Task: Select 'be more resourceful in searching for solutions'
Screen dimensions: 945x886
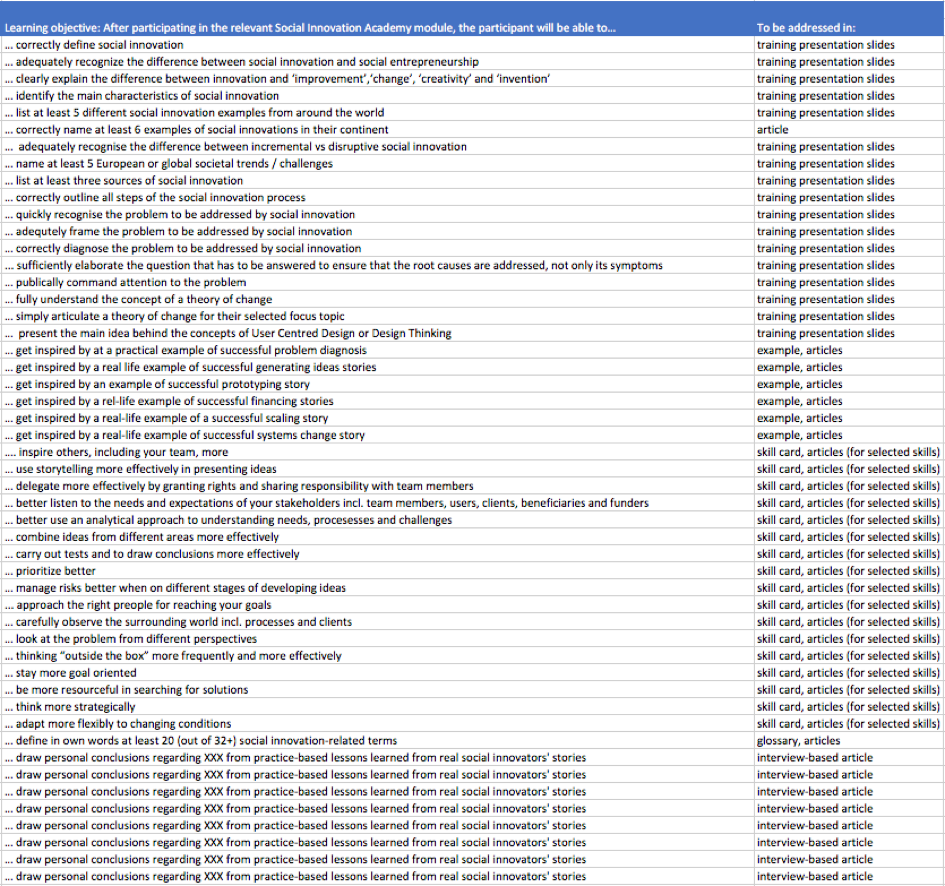Action: 377,690
